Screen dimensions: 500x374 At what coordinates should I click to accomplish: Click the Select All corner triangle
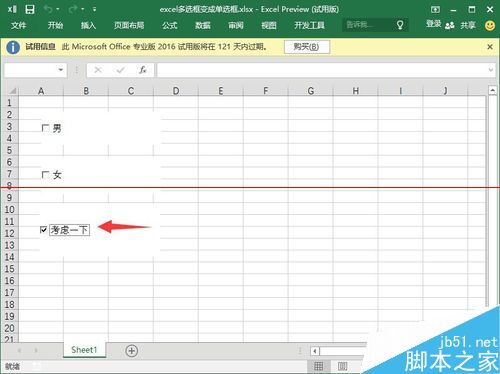coord(12,91)
